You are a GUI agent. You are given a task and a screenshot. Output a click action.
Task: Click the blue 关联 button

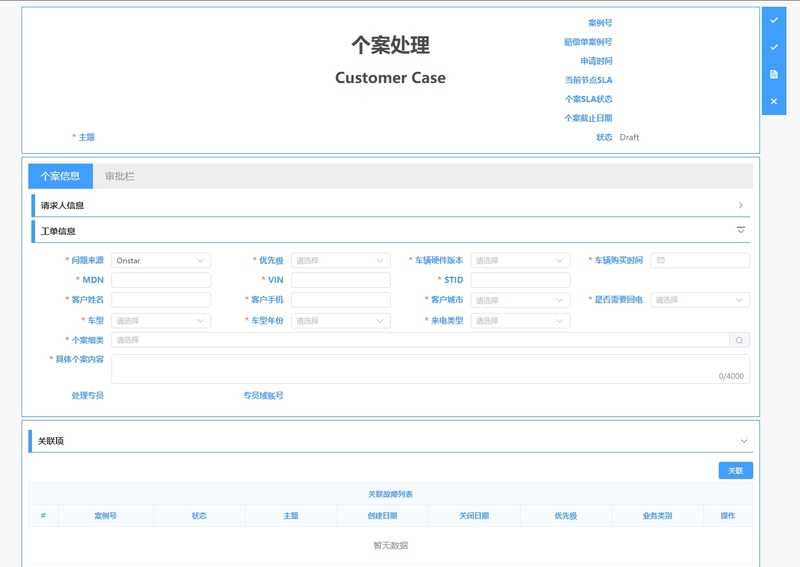[736, 471]
